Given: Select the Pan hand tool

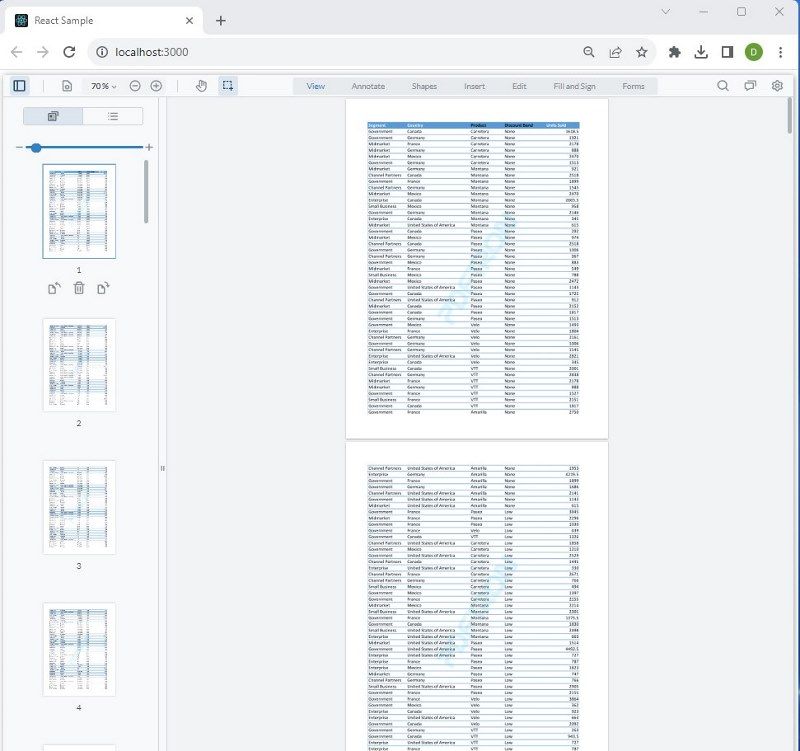Looking at the screenshot, I should pos(202,86).
